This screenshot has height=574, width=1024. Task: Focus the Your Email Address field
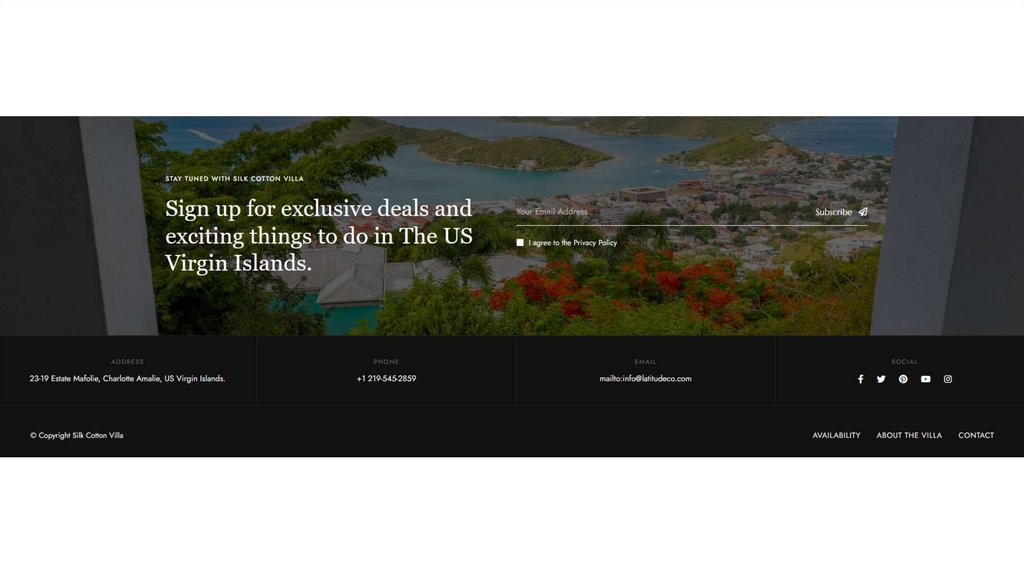[x=661, y=212]
